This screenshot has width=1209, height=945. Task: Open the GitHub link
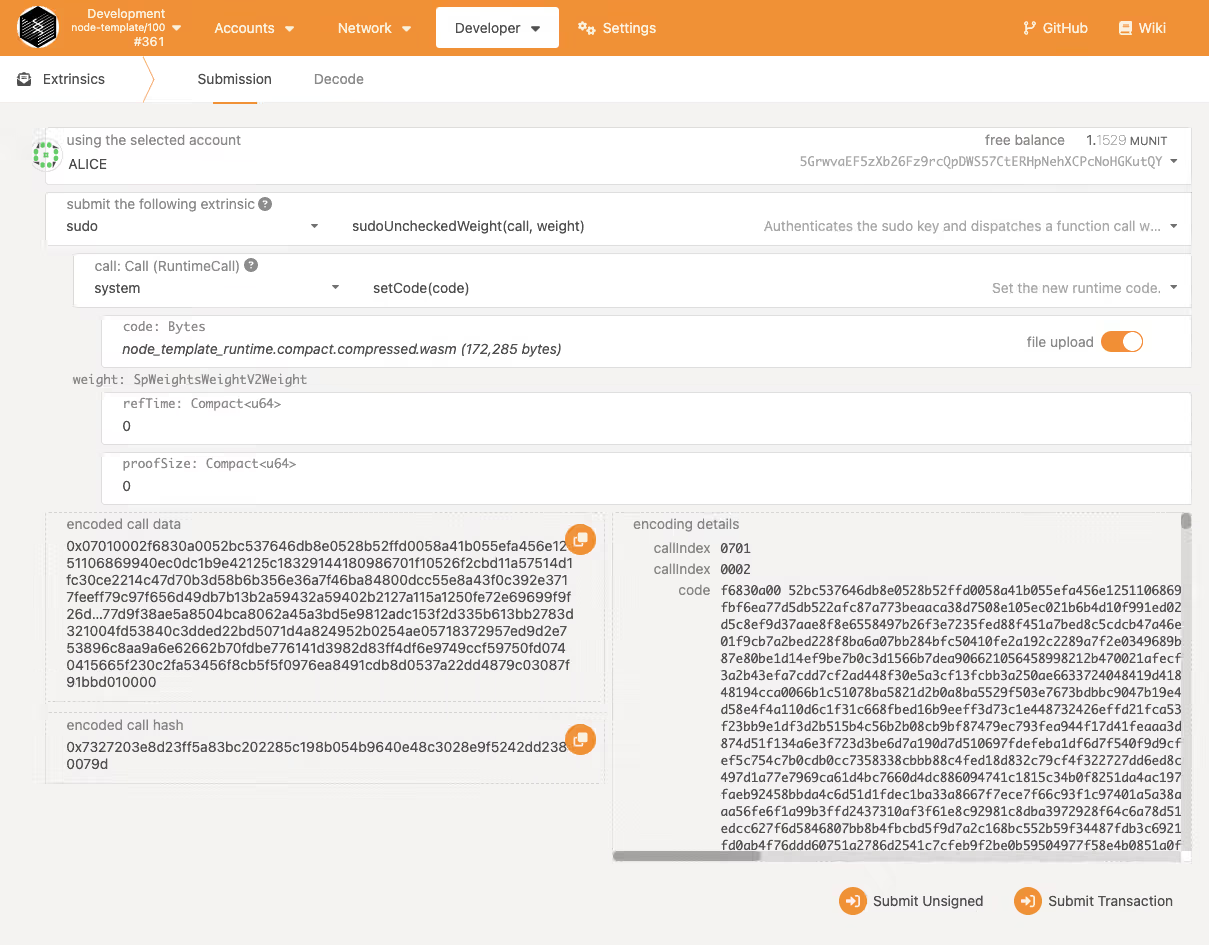[x=1055, y=28]
